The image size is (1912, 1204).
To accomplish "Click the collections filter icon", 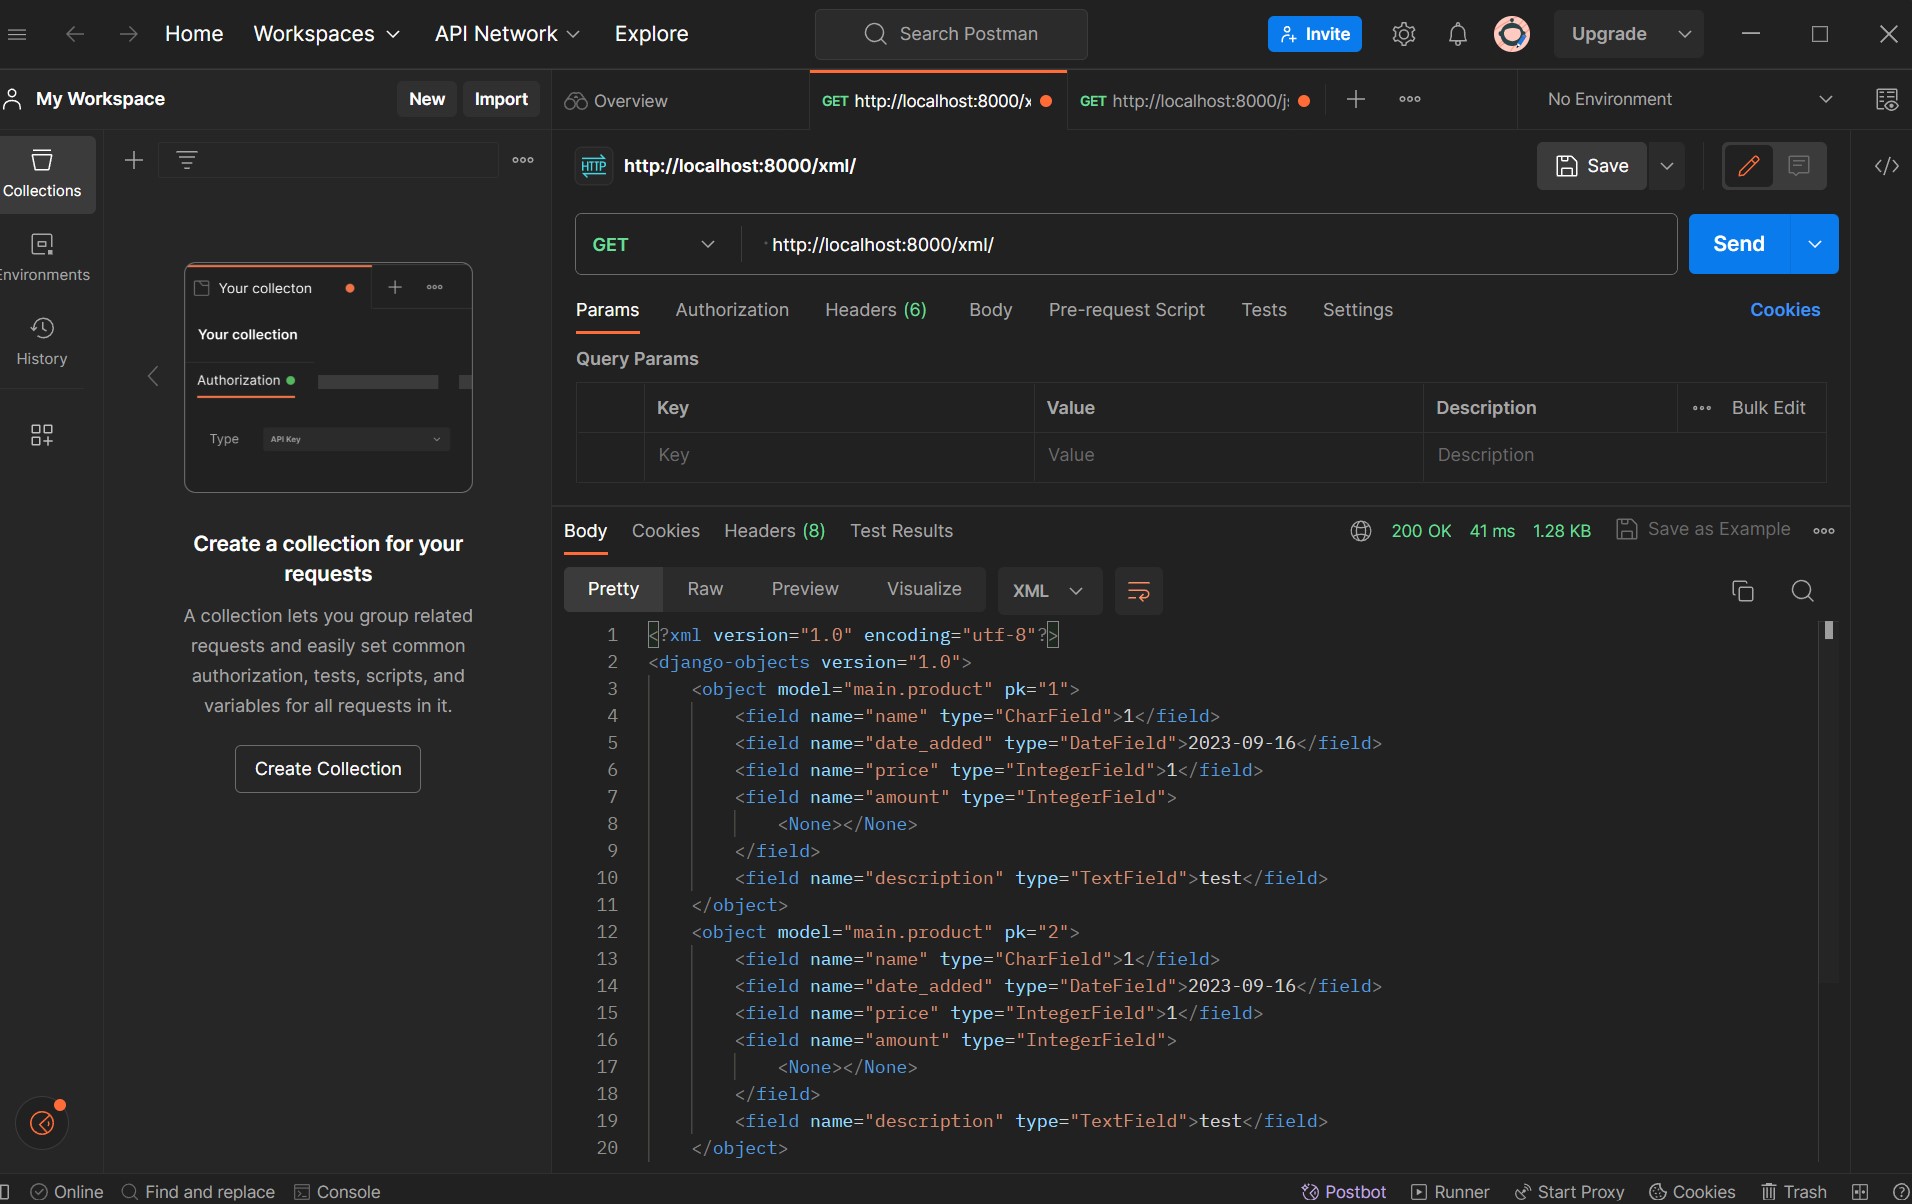I will coord(187,160).
